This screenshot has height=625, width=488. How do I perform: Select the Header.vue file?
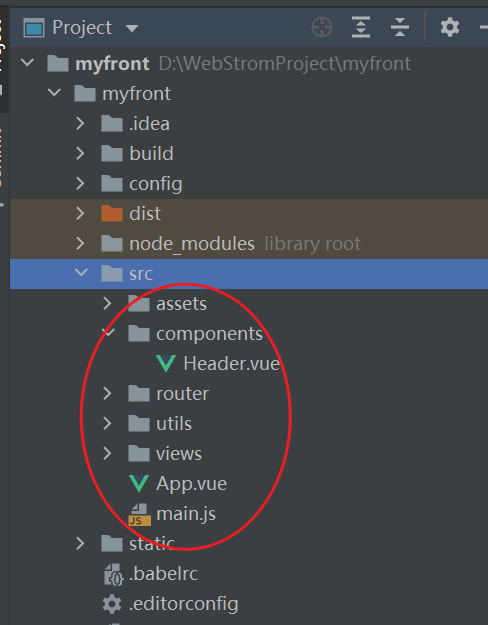(231, 364)
